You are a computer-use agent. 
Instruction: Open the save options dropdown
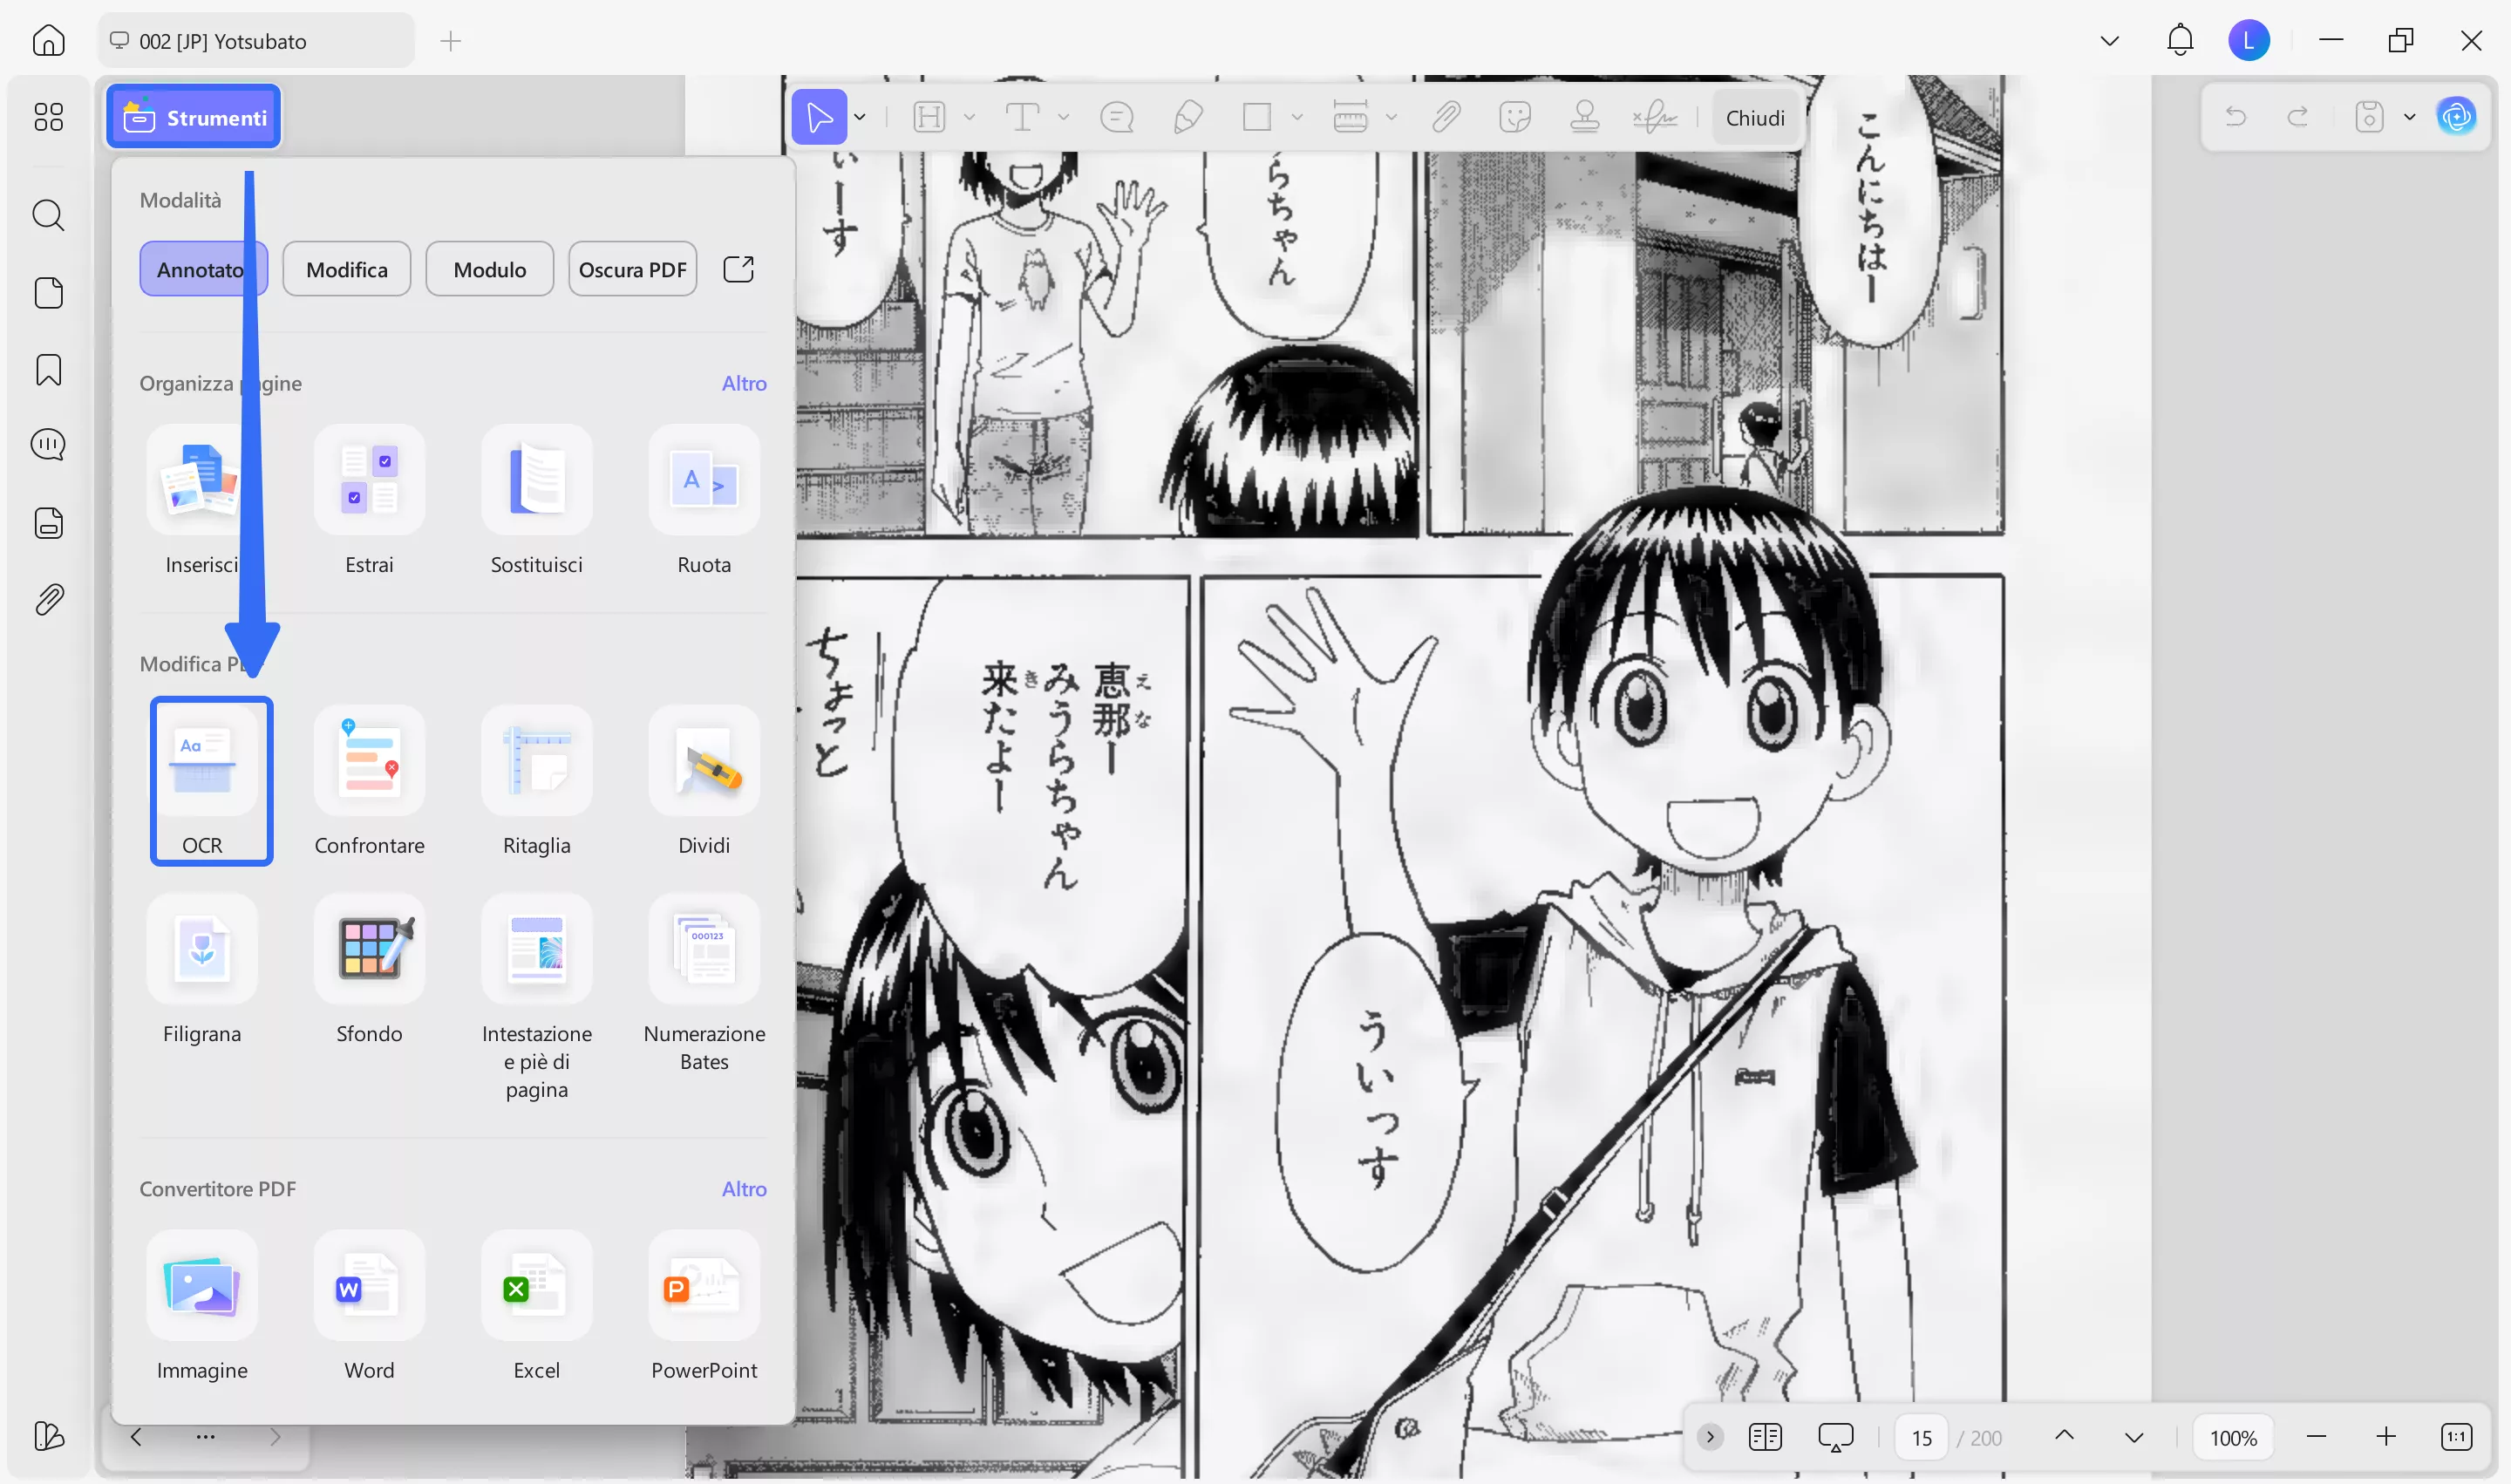(2410, 117)
